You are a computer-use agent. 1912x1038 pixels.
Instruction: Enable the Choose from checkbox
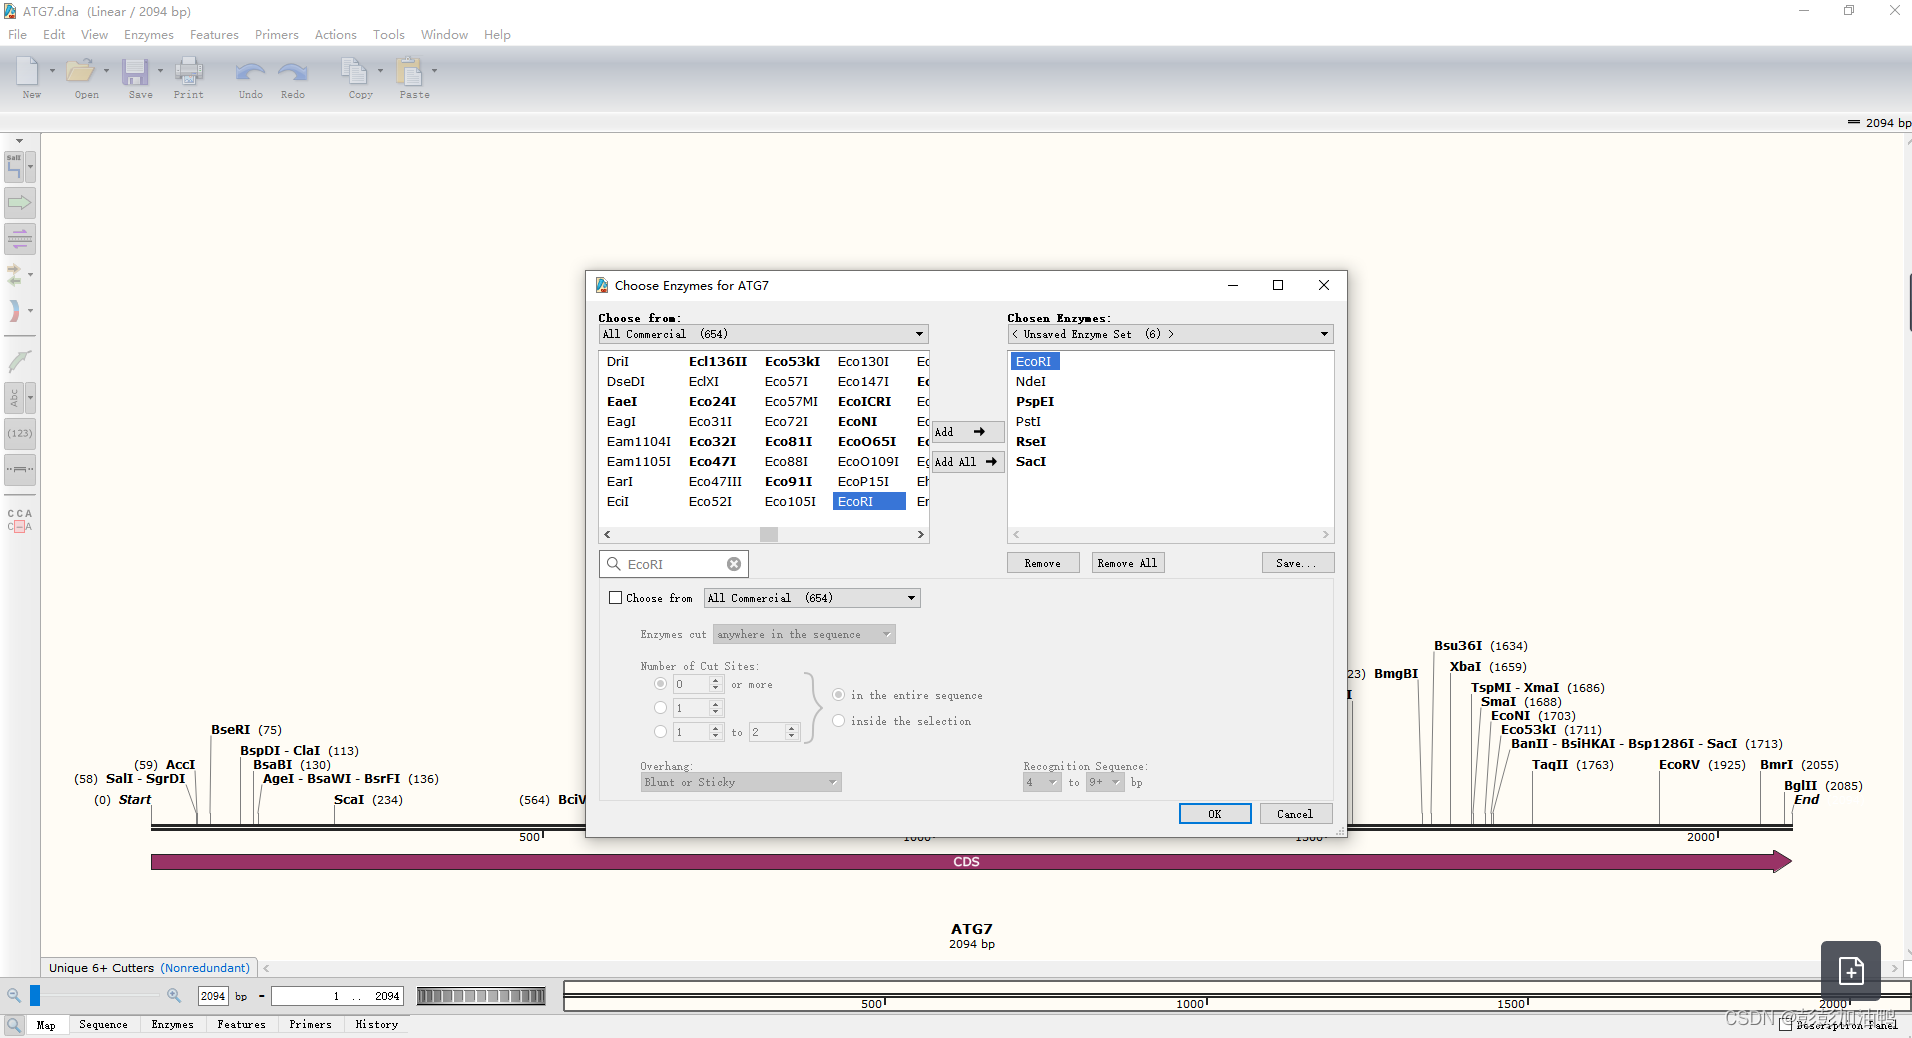616,598
